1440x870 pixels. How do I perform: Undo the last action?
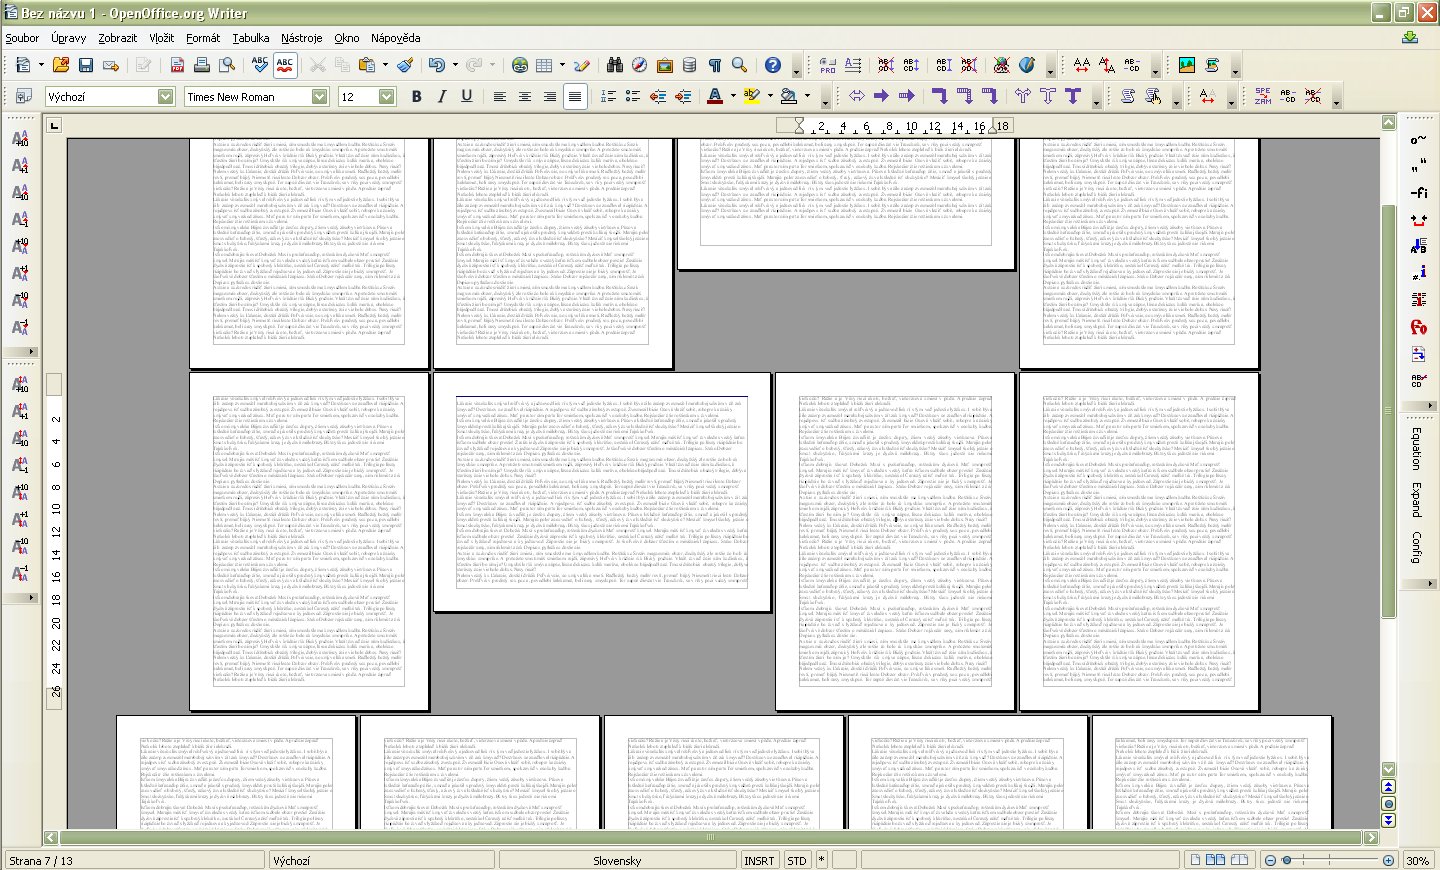pos(436,65)
